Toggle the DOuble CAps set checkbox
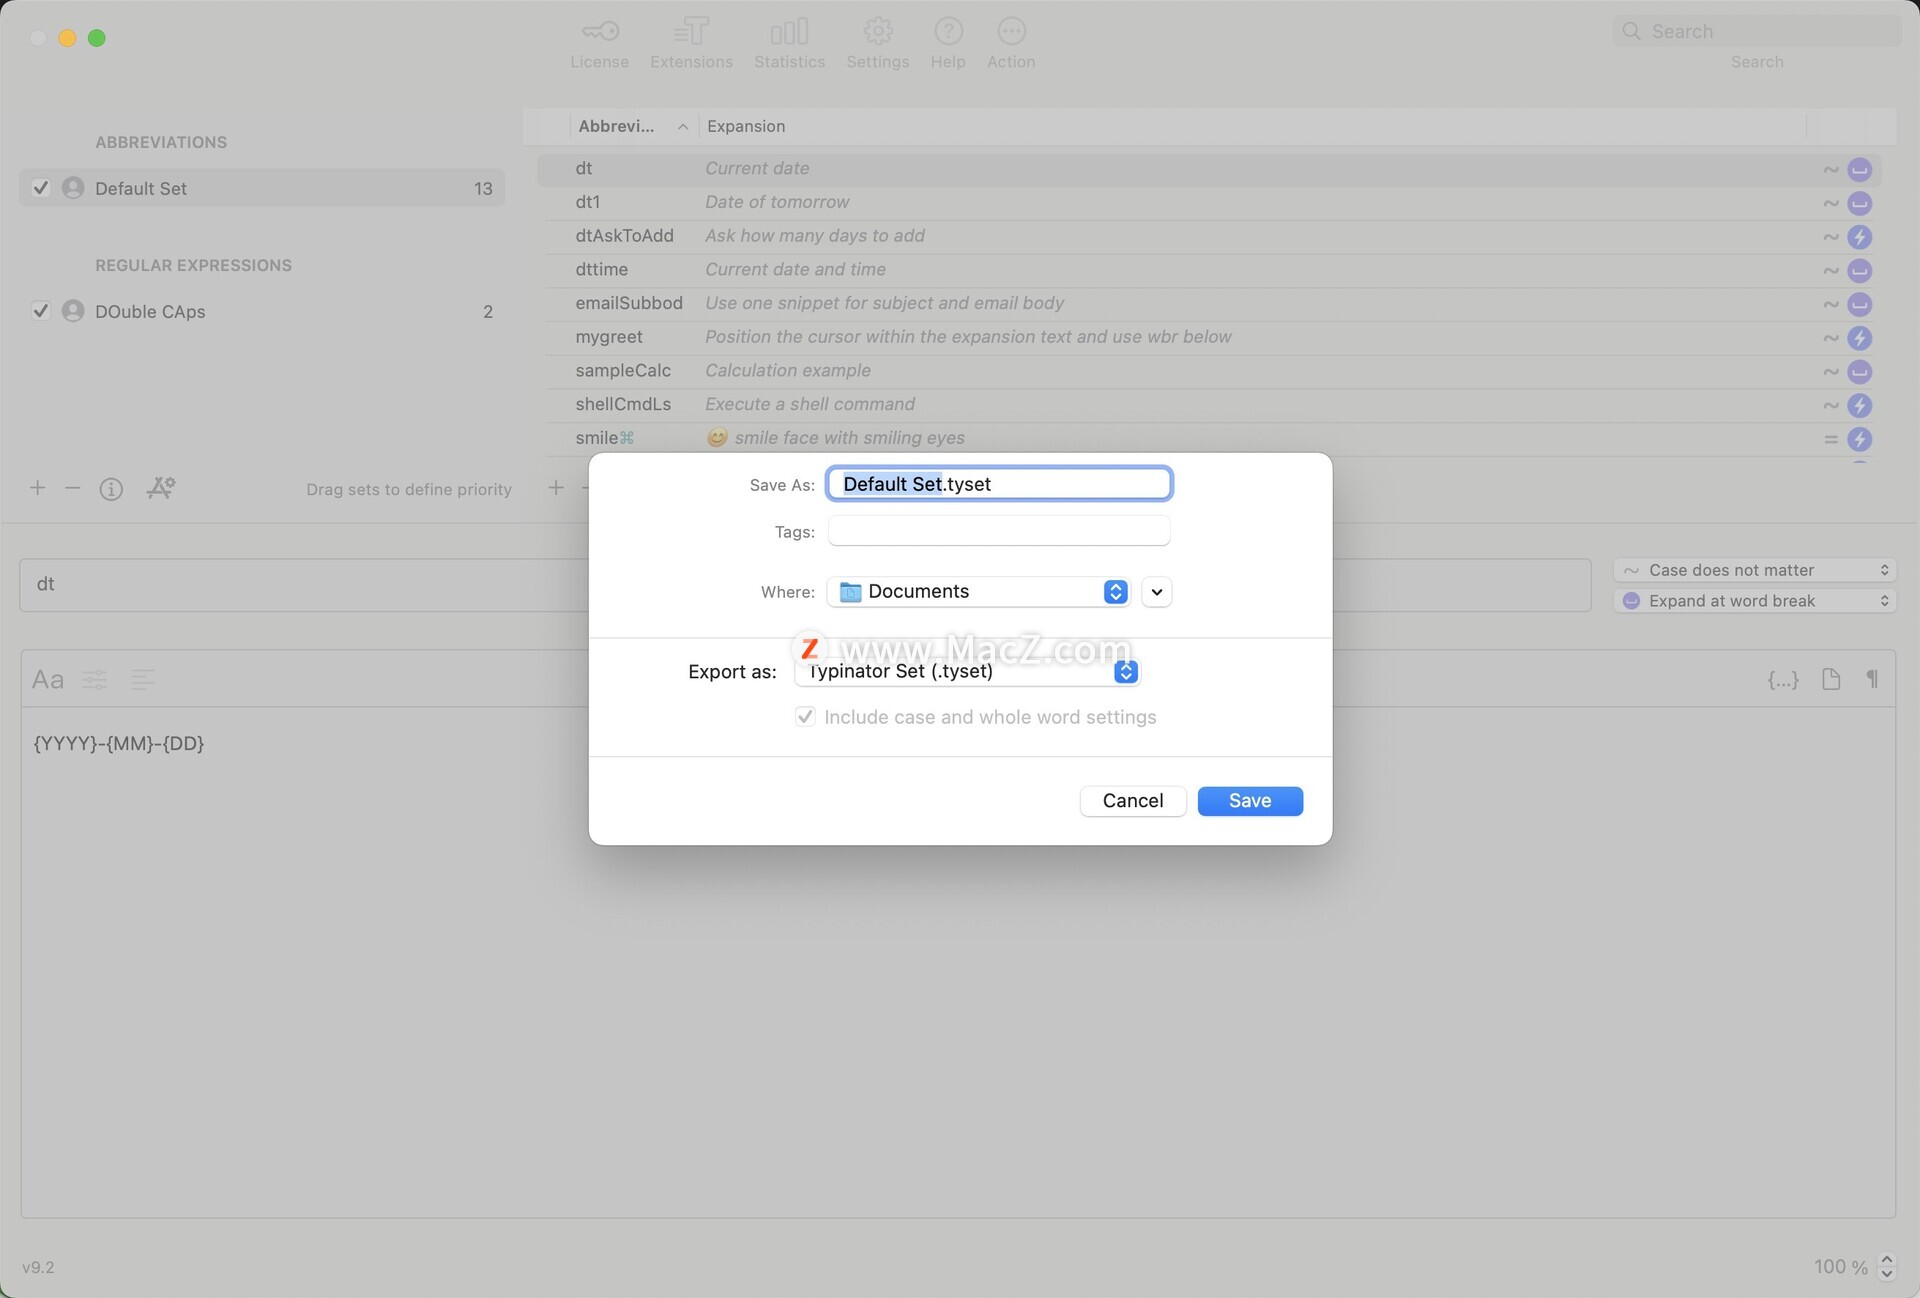This screenshot has height=1298, width=1920. click(41, 311)
